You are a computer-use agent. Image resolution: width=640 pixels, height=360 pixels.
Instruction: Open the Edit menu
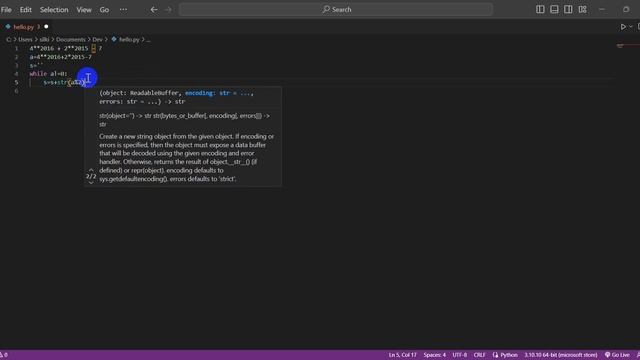point(26,9)
